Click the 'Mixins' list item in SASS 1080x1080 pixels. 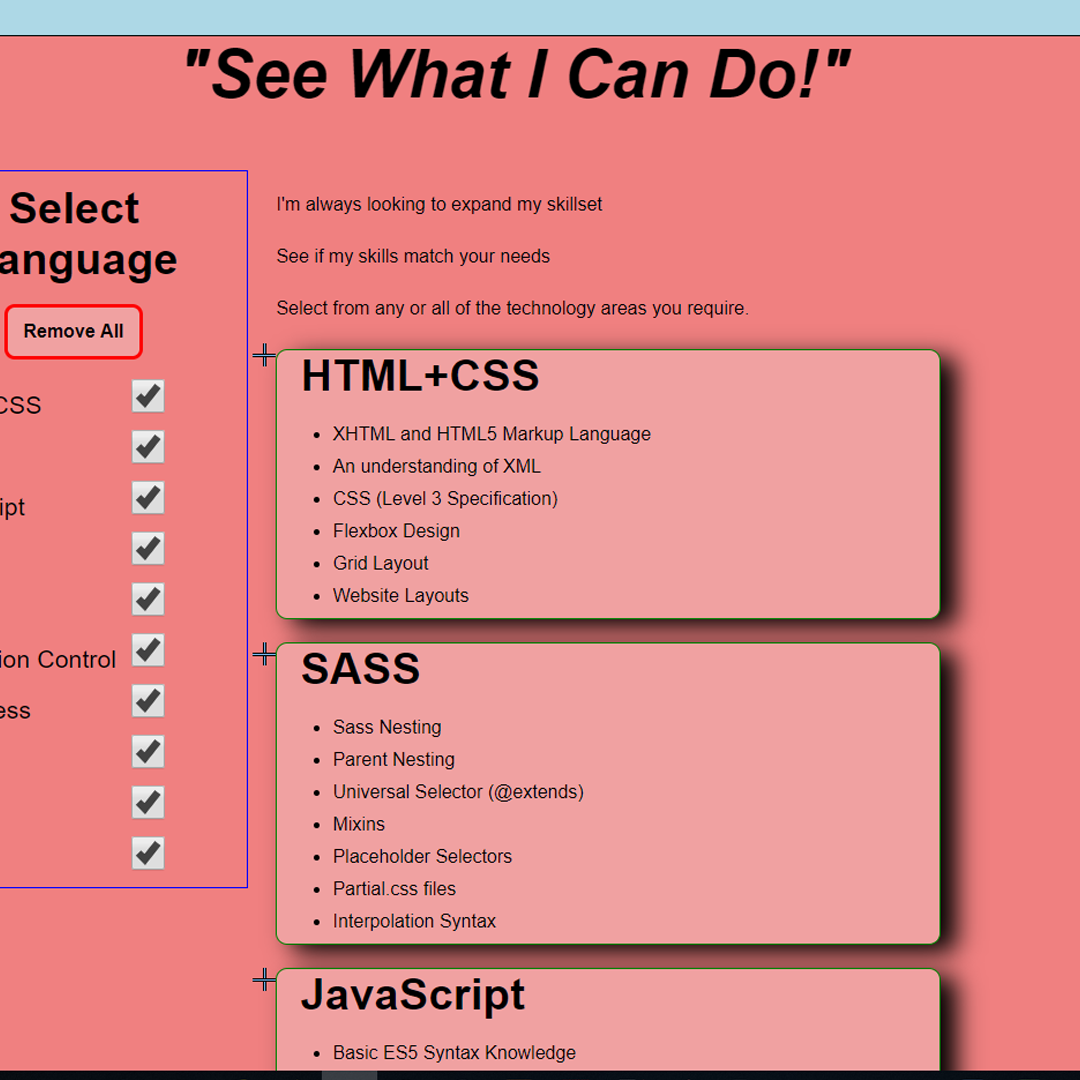pos(359,824)
